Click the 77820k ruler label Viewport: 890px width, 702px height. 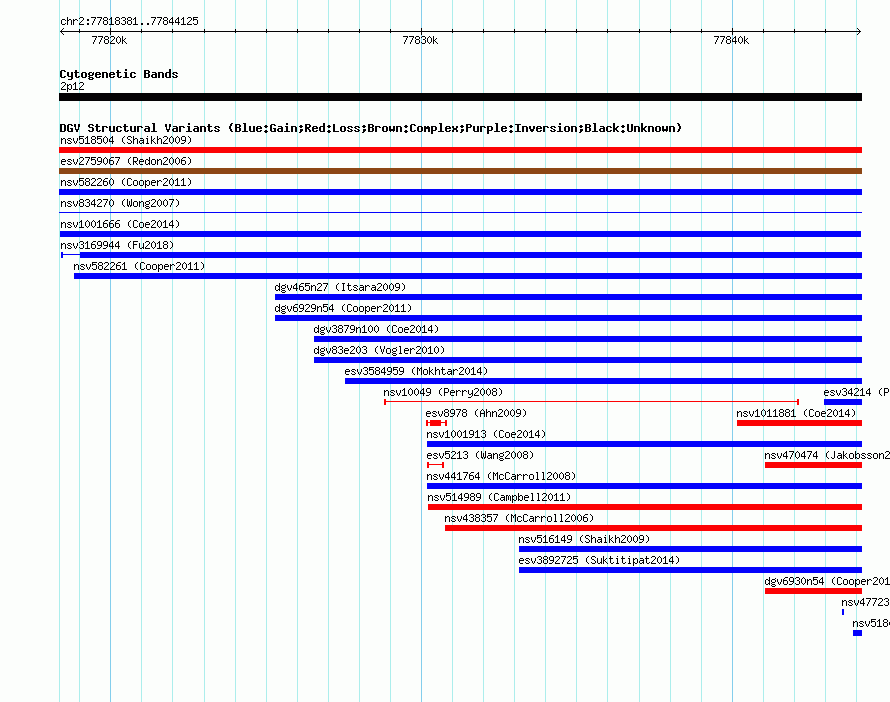tap(109, 40)
